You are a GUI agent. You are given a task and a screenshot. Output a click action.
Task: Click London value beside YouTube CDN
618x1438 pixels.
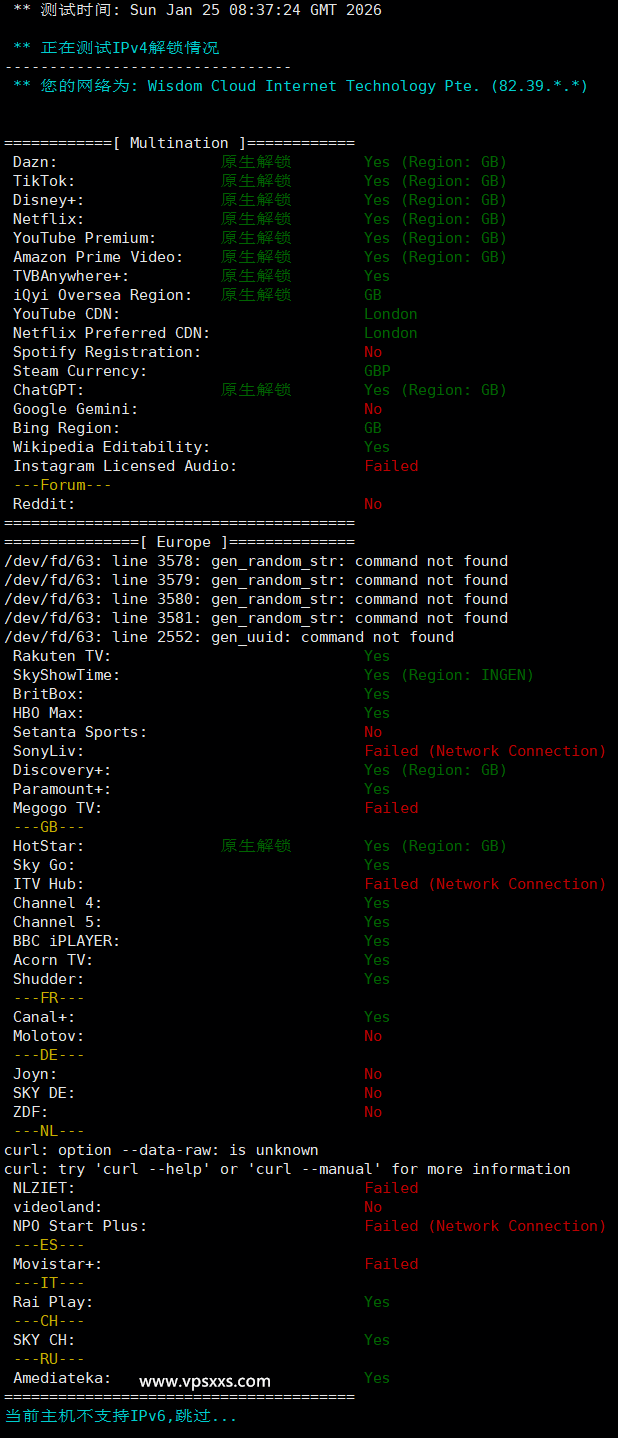pos(390,314)
